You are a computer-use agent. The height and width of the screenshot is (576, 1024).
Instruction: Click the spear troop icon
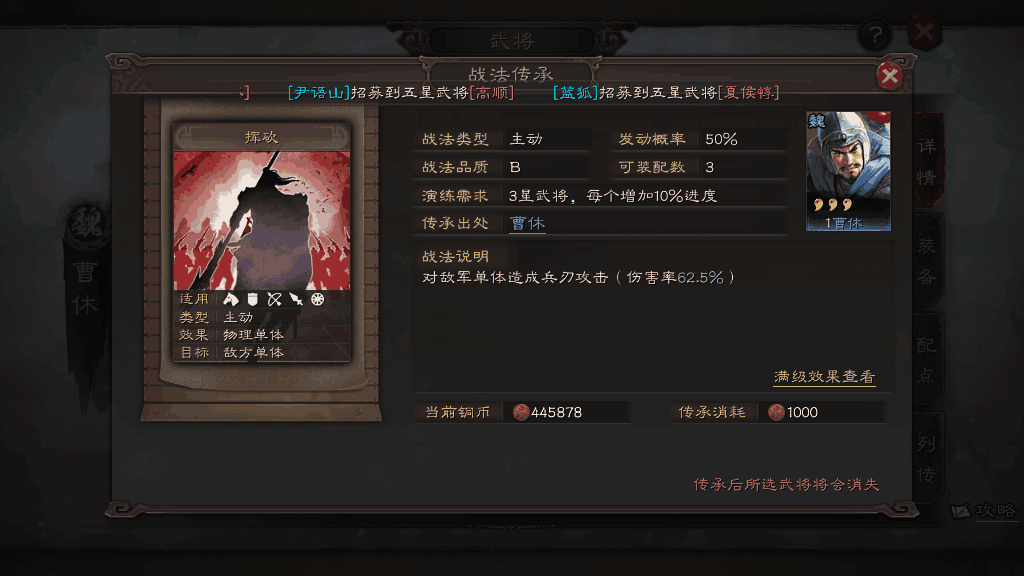click(x=296, y=299)
